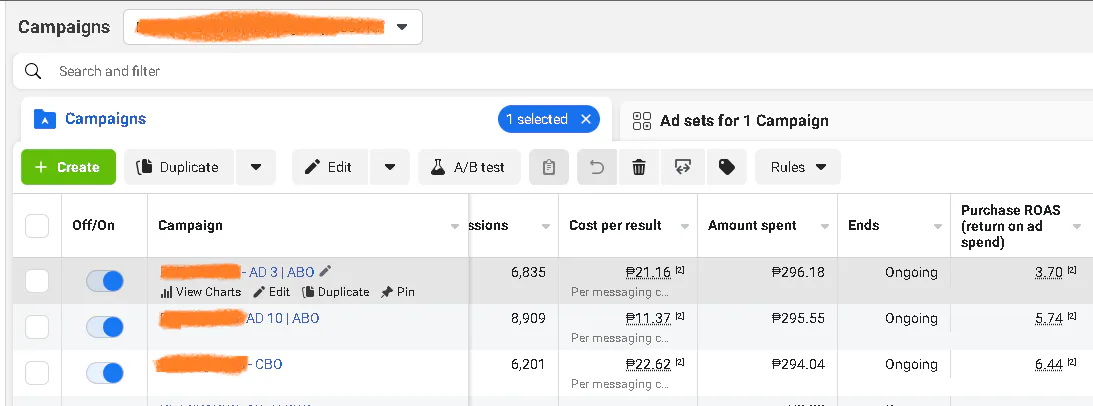Click cost per result ₱11.37

tap(648, 318)
